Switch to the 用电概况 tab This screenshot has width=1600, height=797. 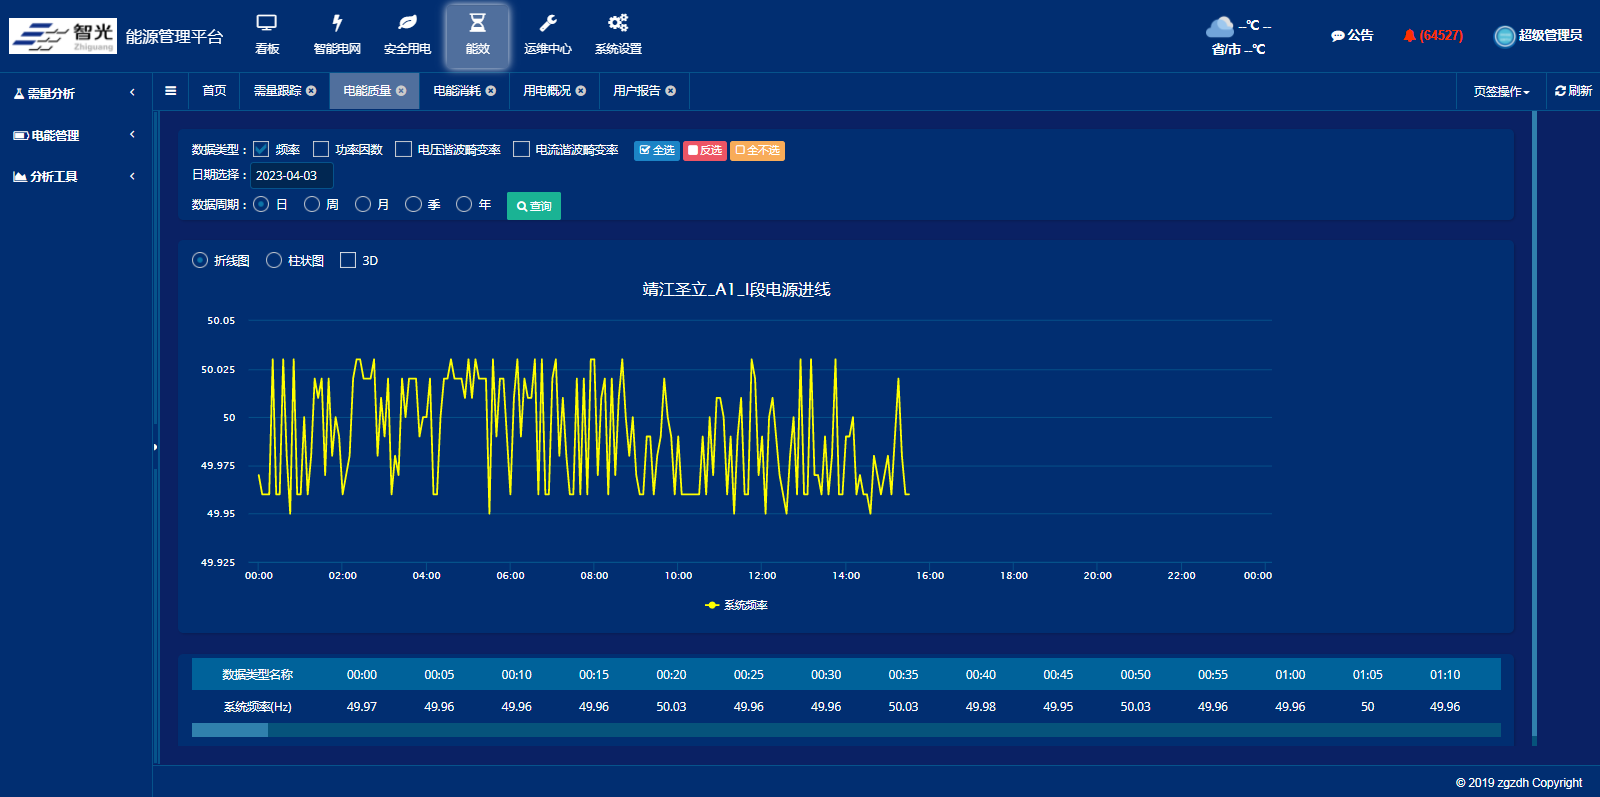point(547,91)
